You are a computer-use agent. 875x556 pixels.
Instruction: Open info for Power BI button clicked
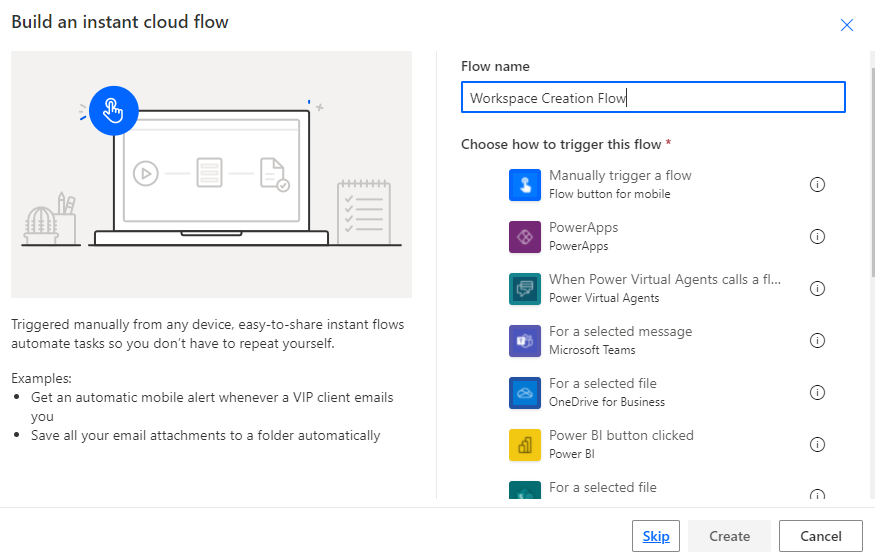[817, 445]
